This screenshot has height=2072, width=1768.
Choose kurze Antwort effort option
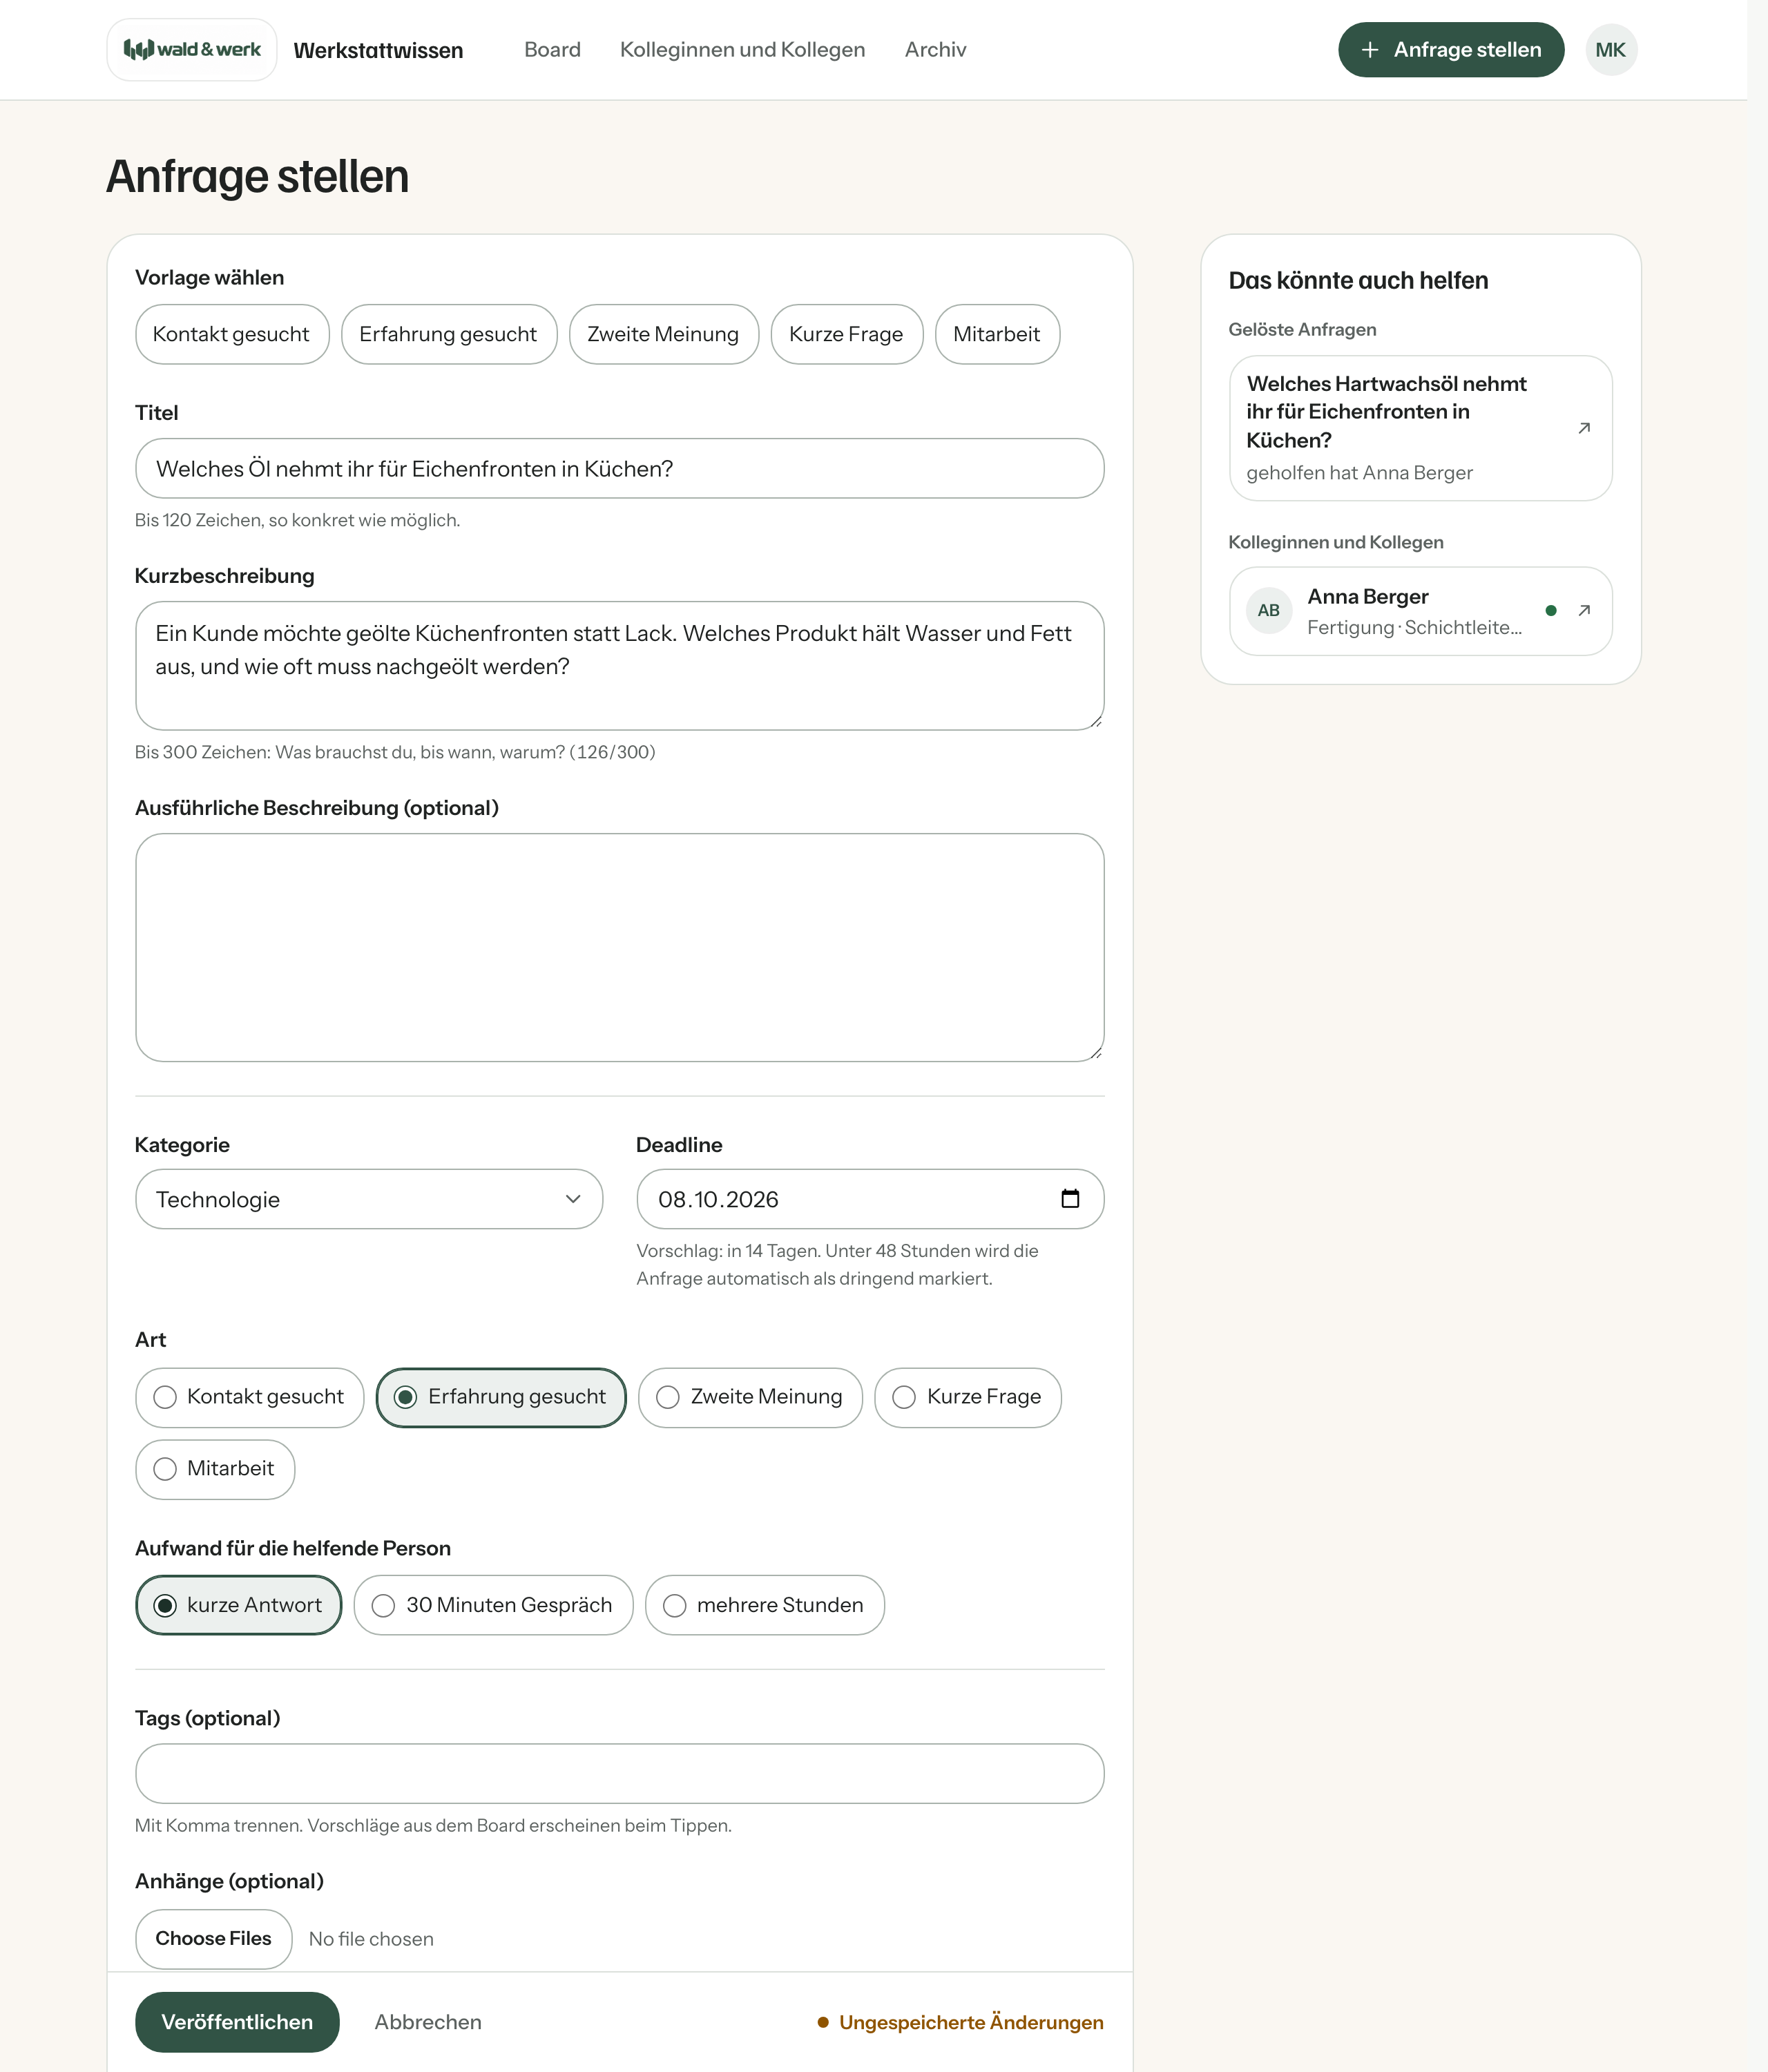point(238,1605)
